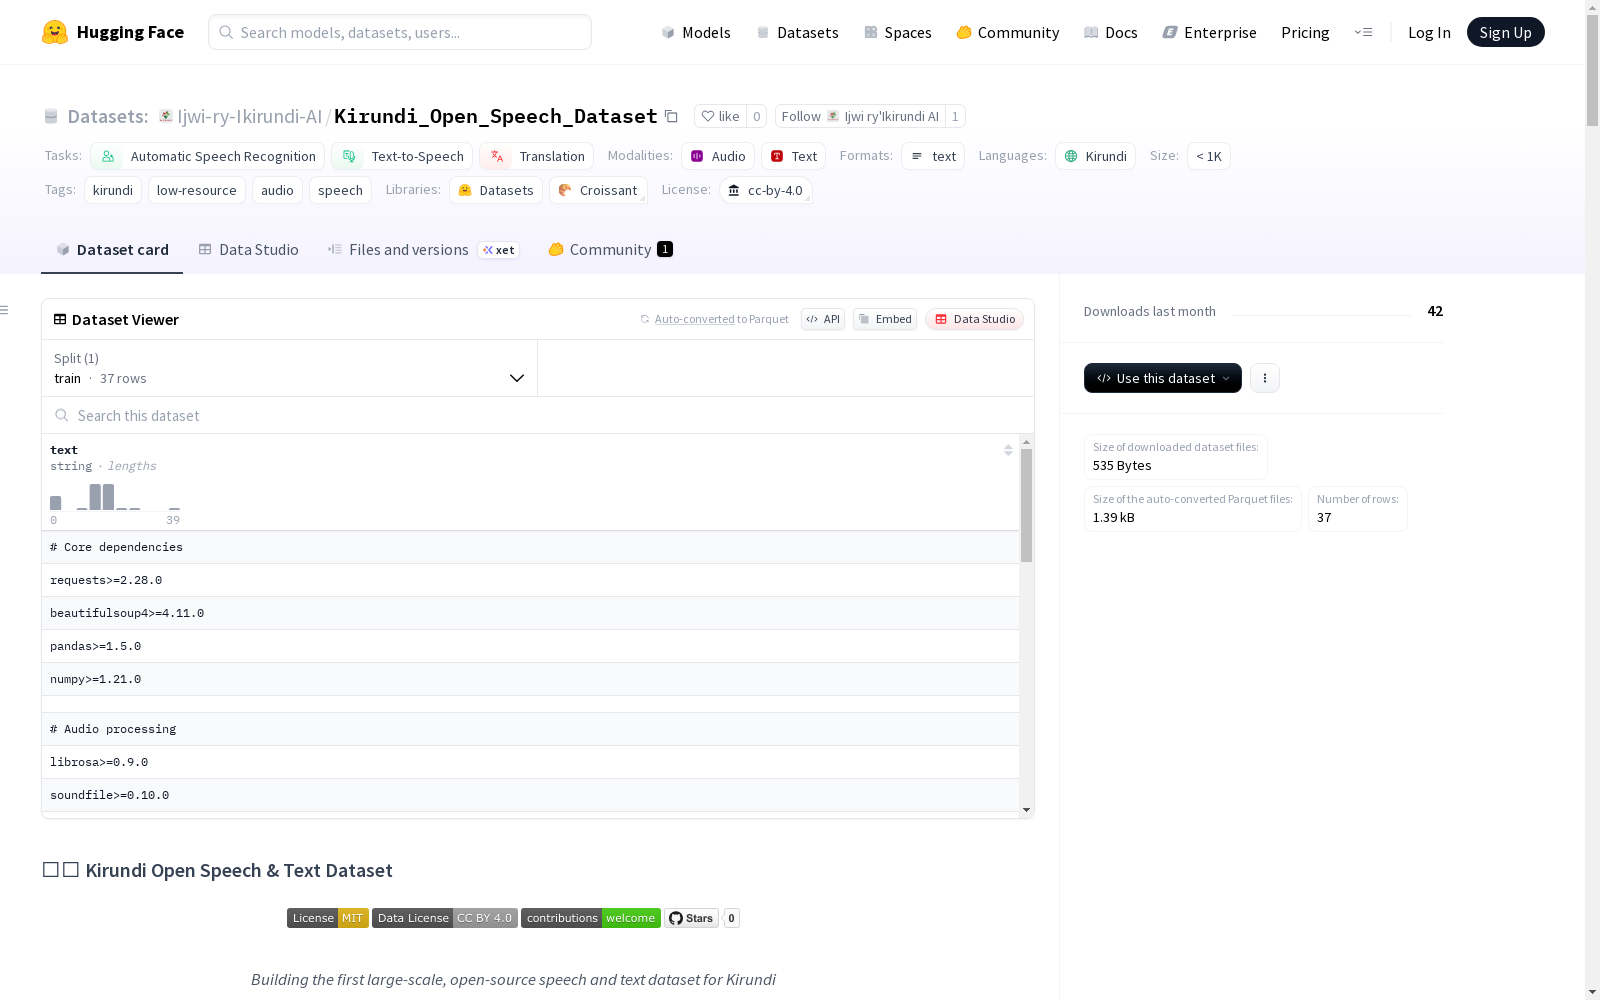Click the librosa>=0.9.0 row
Viewport: 1600px width, 1000px height.
(530, 762)
